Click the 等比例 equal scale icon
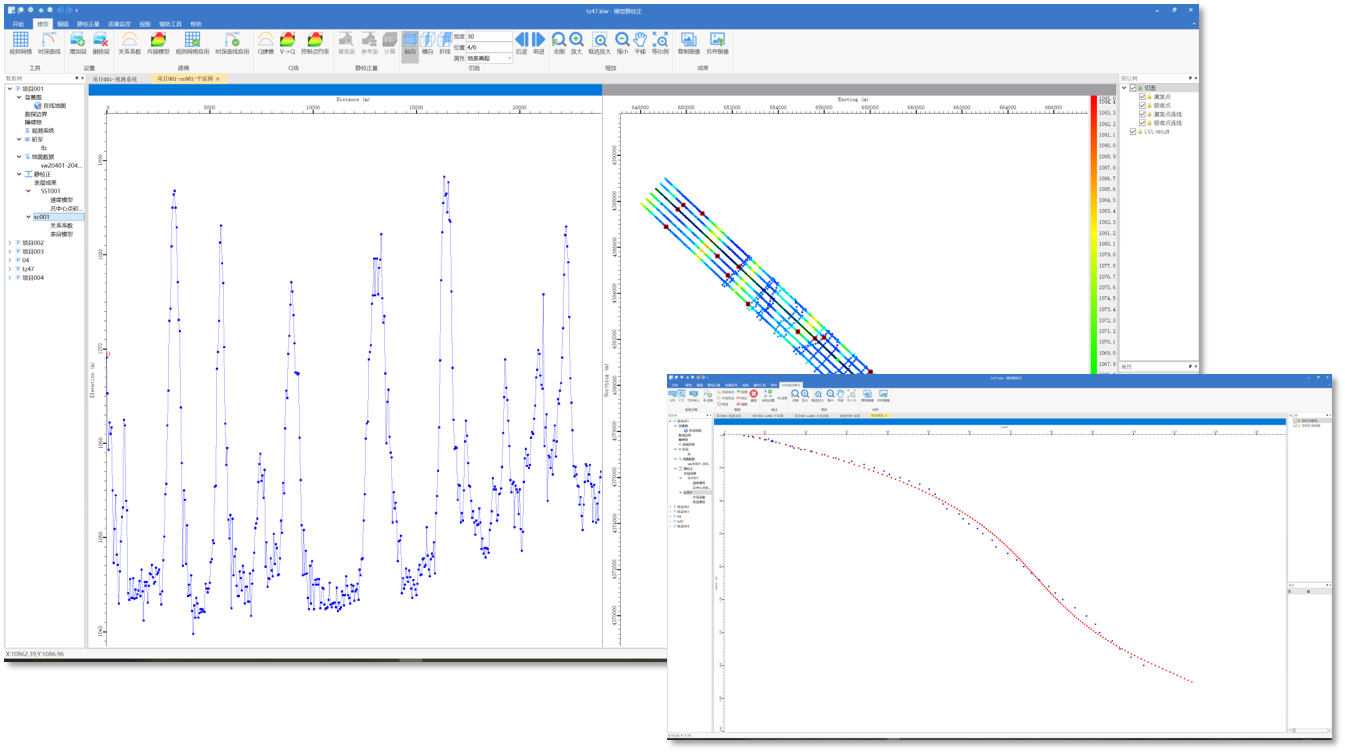The image size is (1345, 753). pos(660,39)
